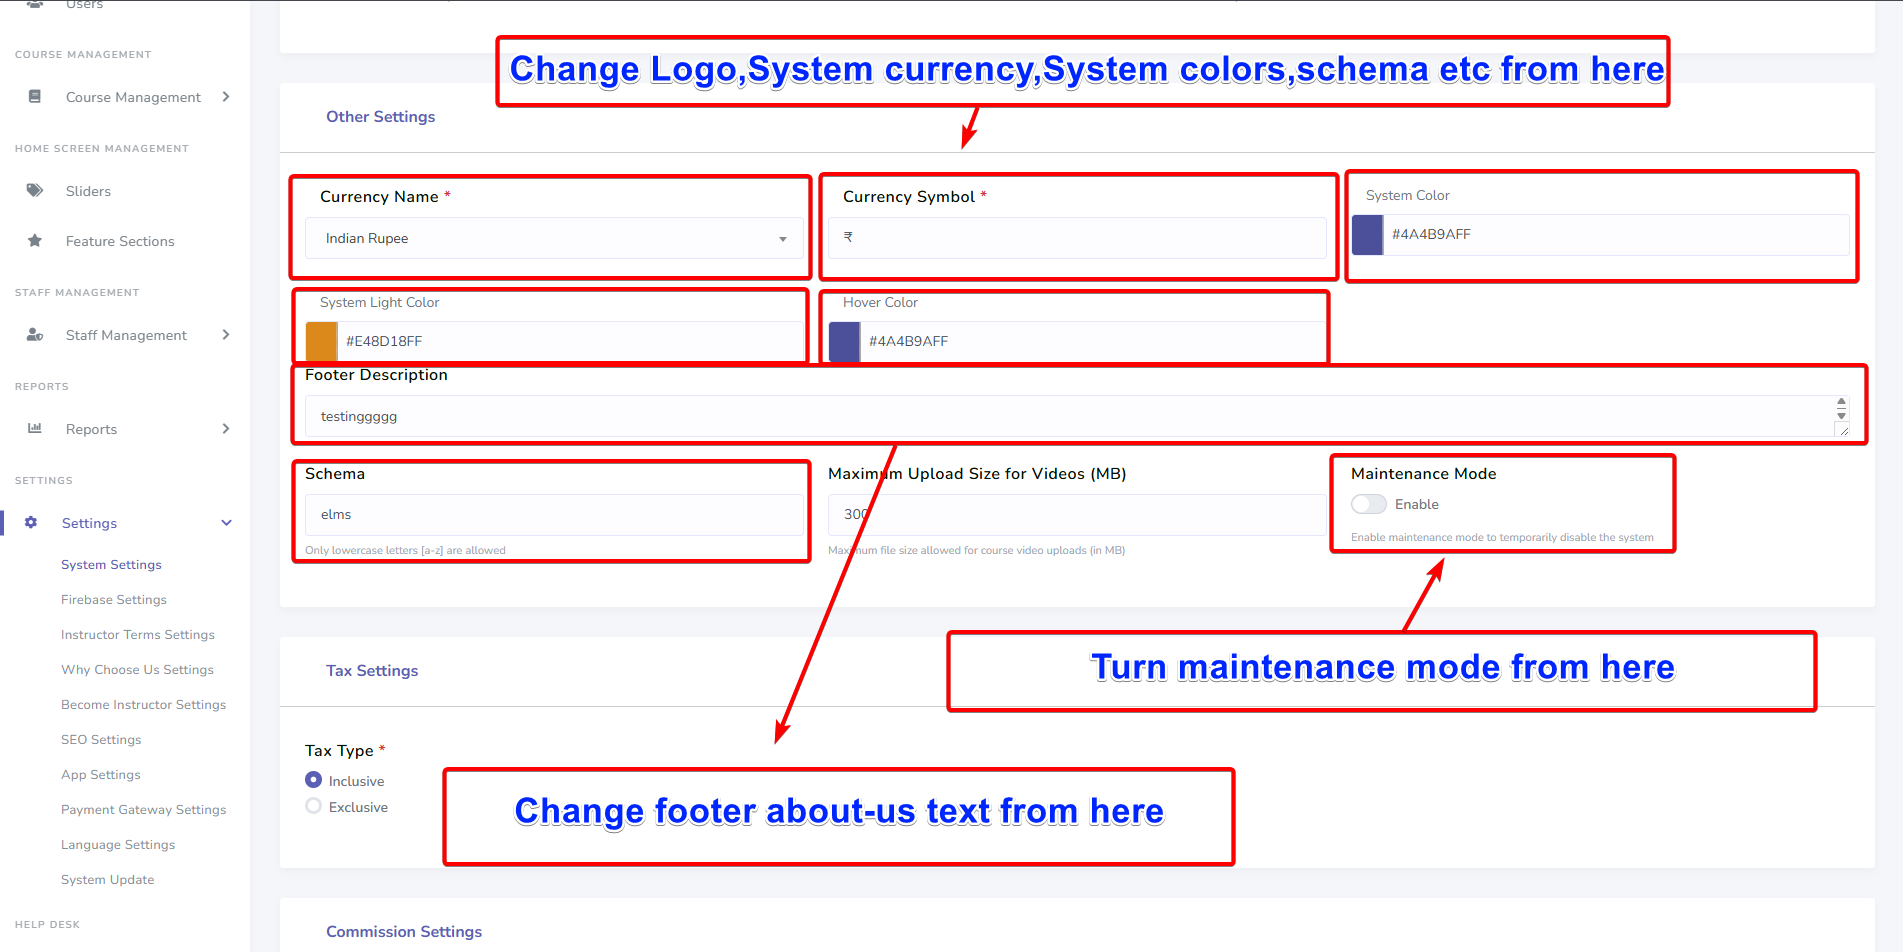Click the Schema text field
Viewport: 1903px width, 952px height.
pyautogui.click(x=553, y=515)
